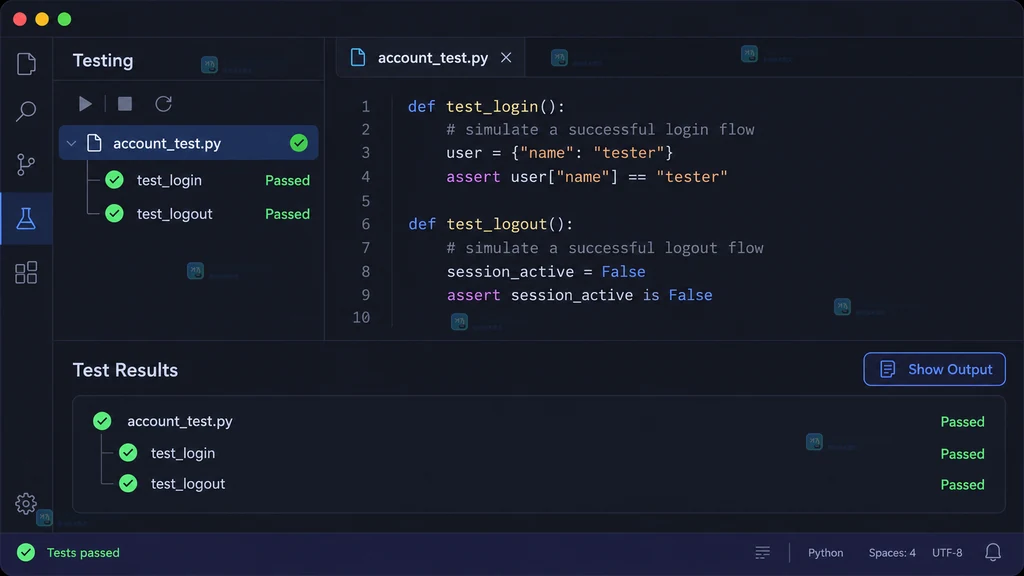The height and width of the screenshot is (576, 1024).
Task: Collapse the account_test.py tree chevron
Action: pos(71,143)
